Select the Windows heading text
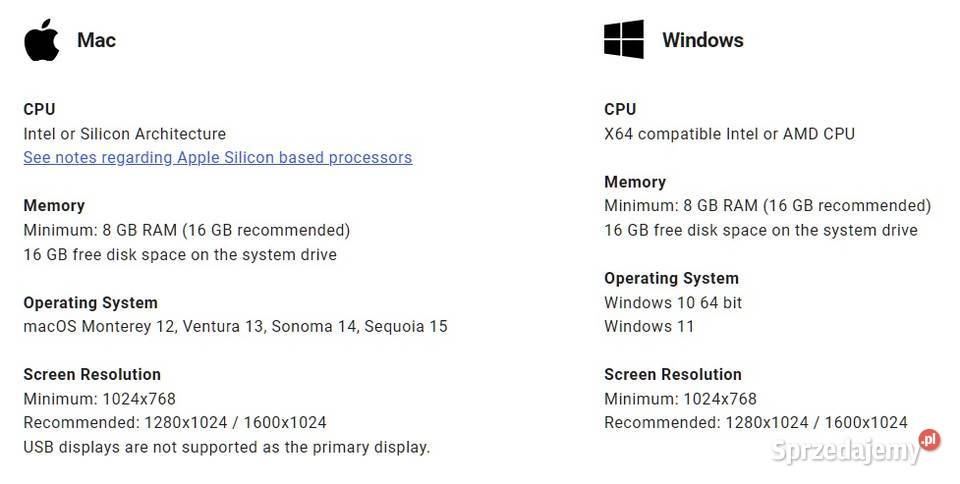 pyautogui.click(x=703, y=40)
